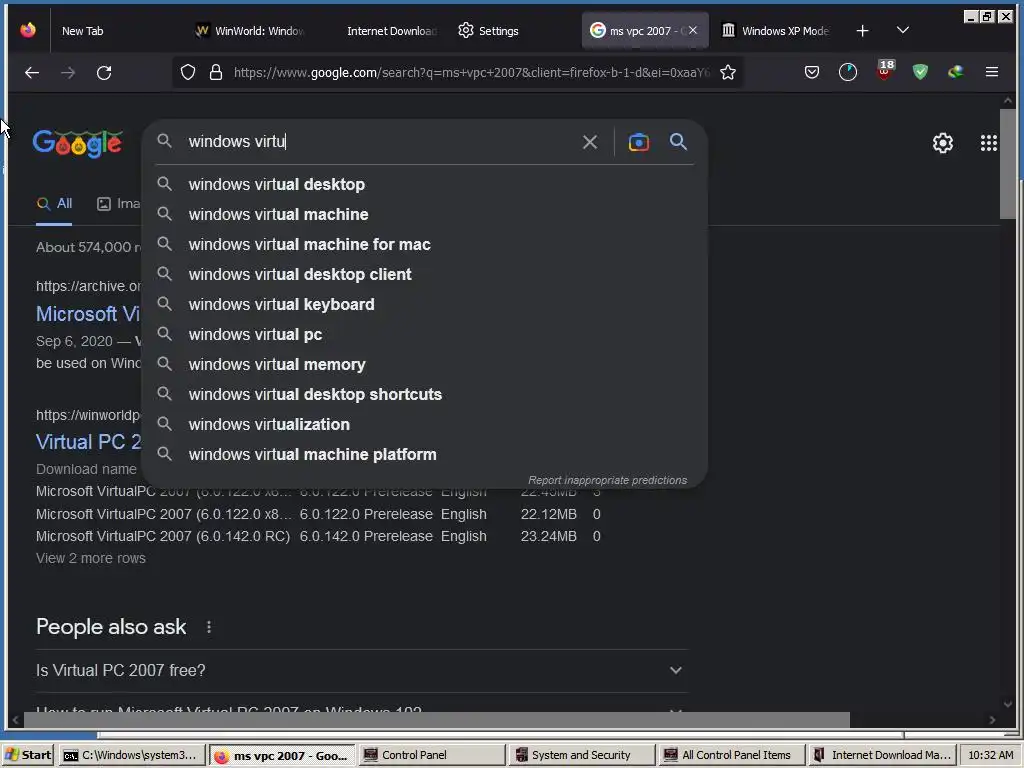Click View 2 more rows

click(x=91, y=558)
